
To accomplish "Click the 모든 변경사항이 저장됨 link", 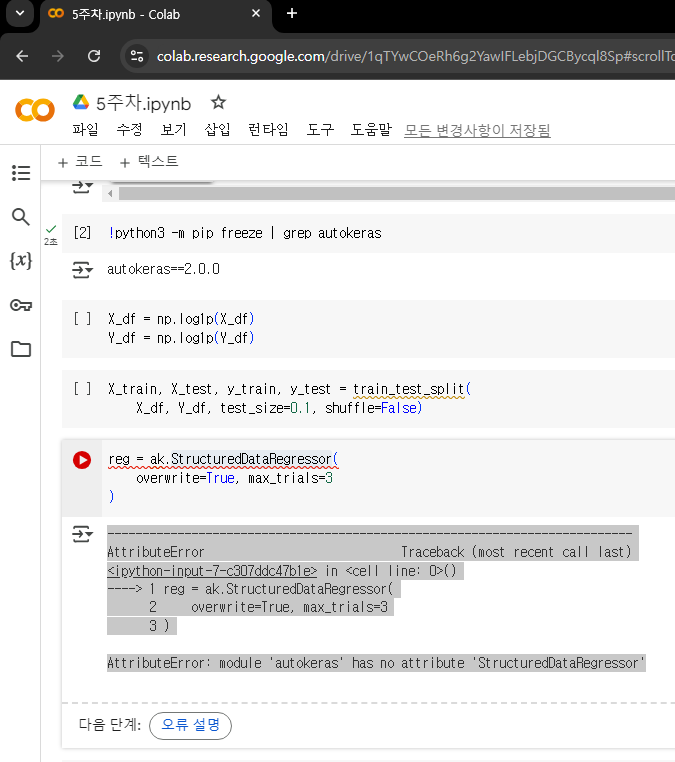I will coord(477,130).
